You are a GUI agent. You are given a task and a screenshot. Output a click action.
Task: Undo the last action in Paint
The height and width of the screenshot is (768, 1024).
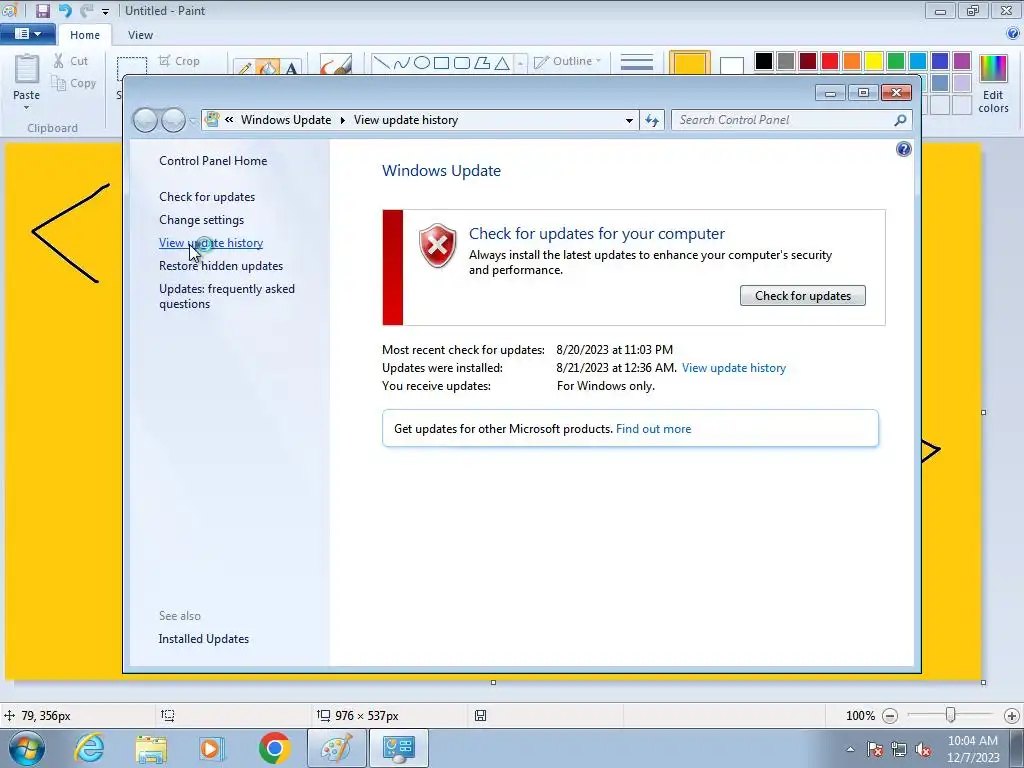point(65,10)
